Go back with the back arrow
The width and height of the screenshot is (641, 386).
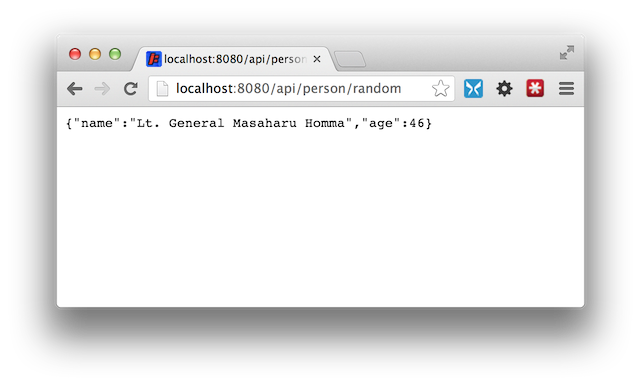point(75,88)
